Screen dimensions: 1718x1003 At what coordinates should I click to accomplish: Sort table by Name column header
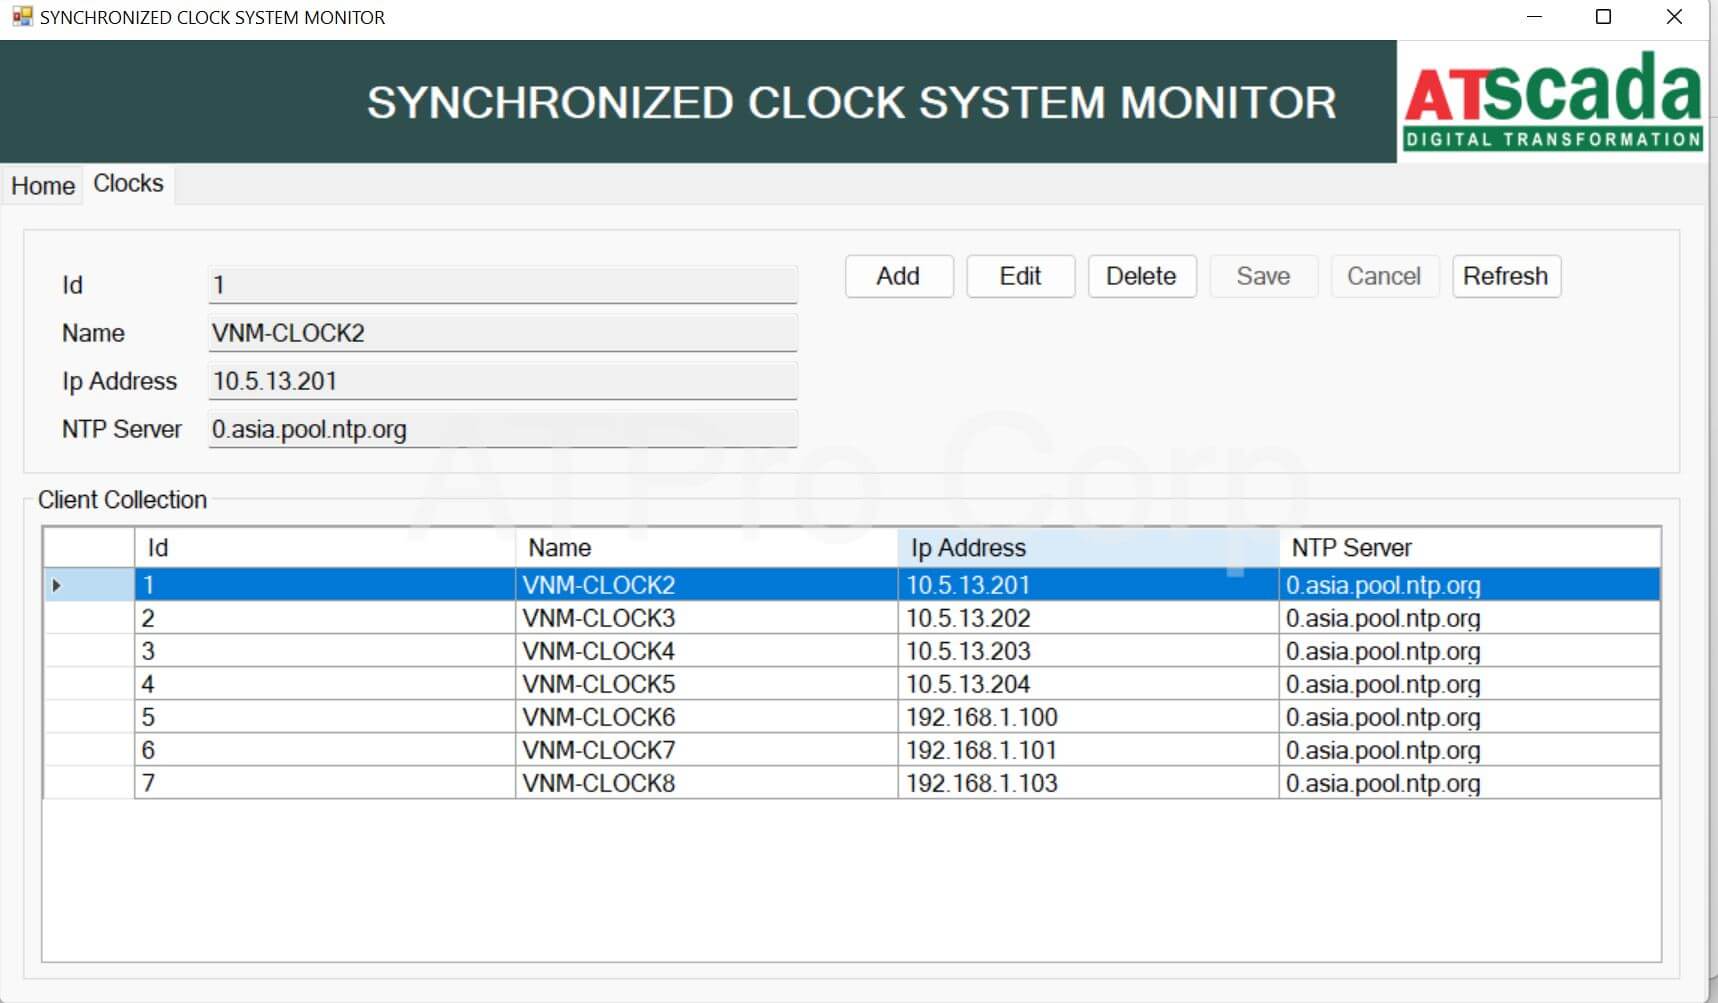point(705,548)
